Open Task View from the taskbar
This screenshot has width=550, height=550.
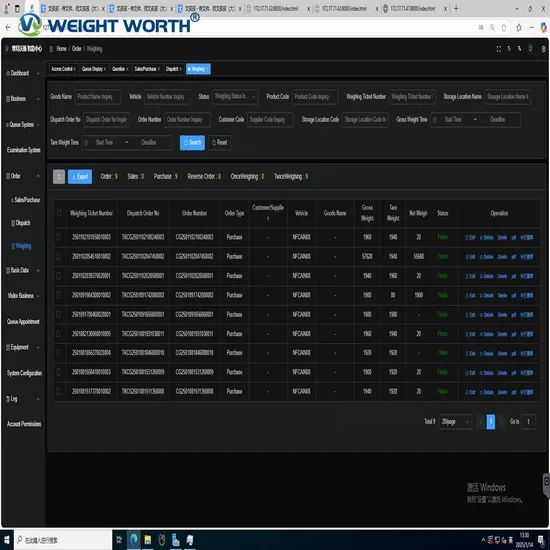coord(119,540)
